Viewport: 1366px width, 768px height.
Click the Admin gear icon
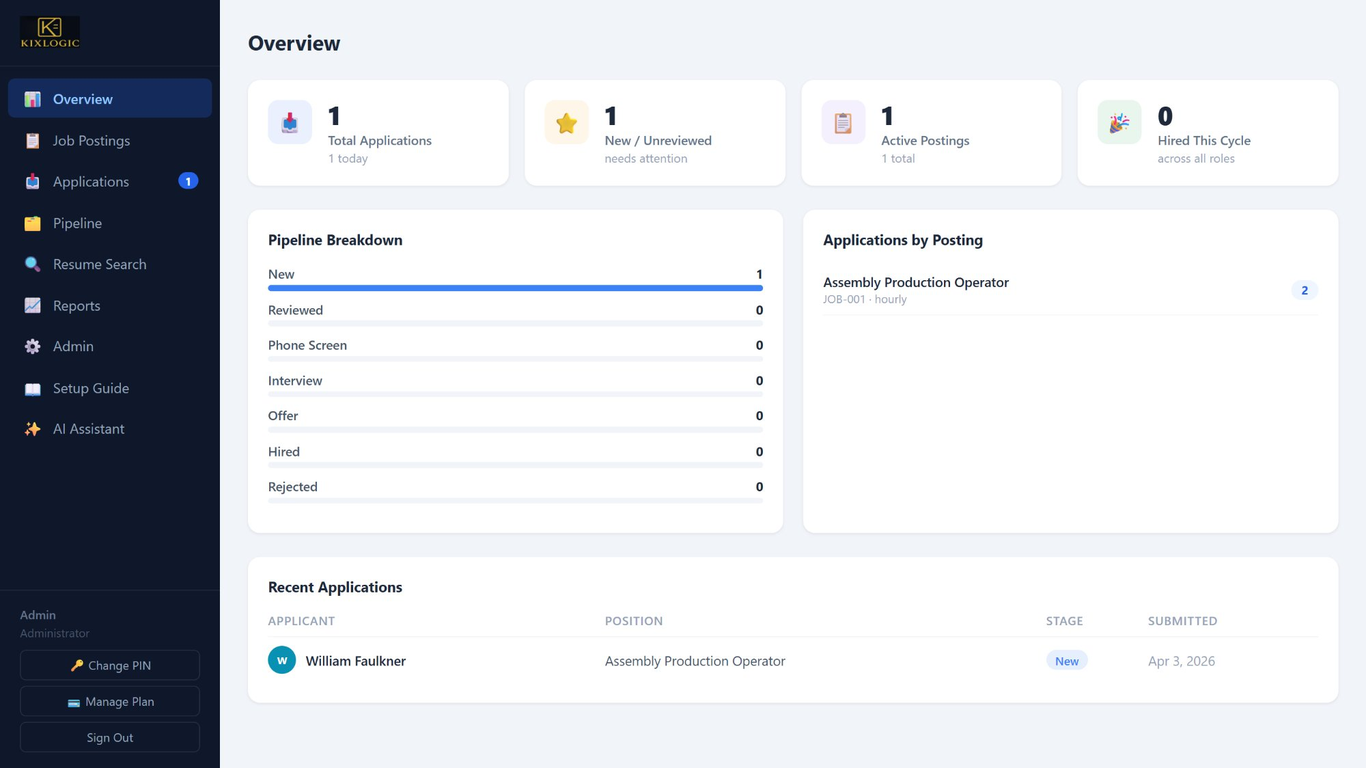coord(33,346)
